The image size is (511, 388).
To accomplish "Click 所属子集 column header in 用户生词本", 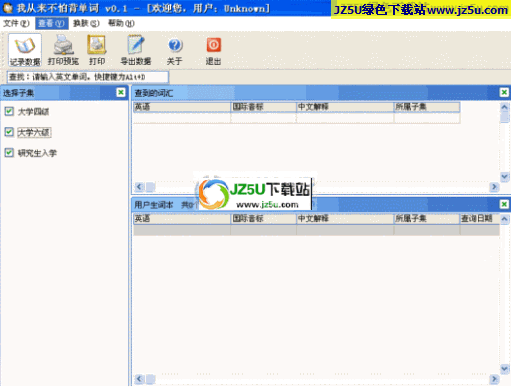I will click(427, 219).
